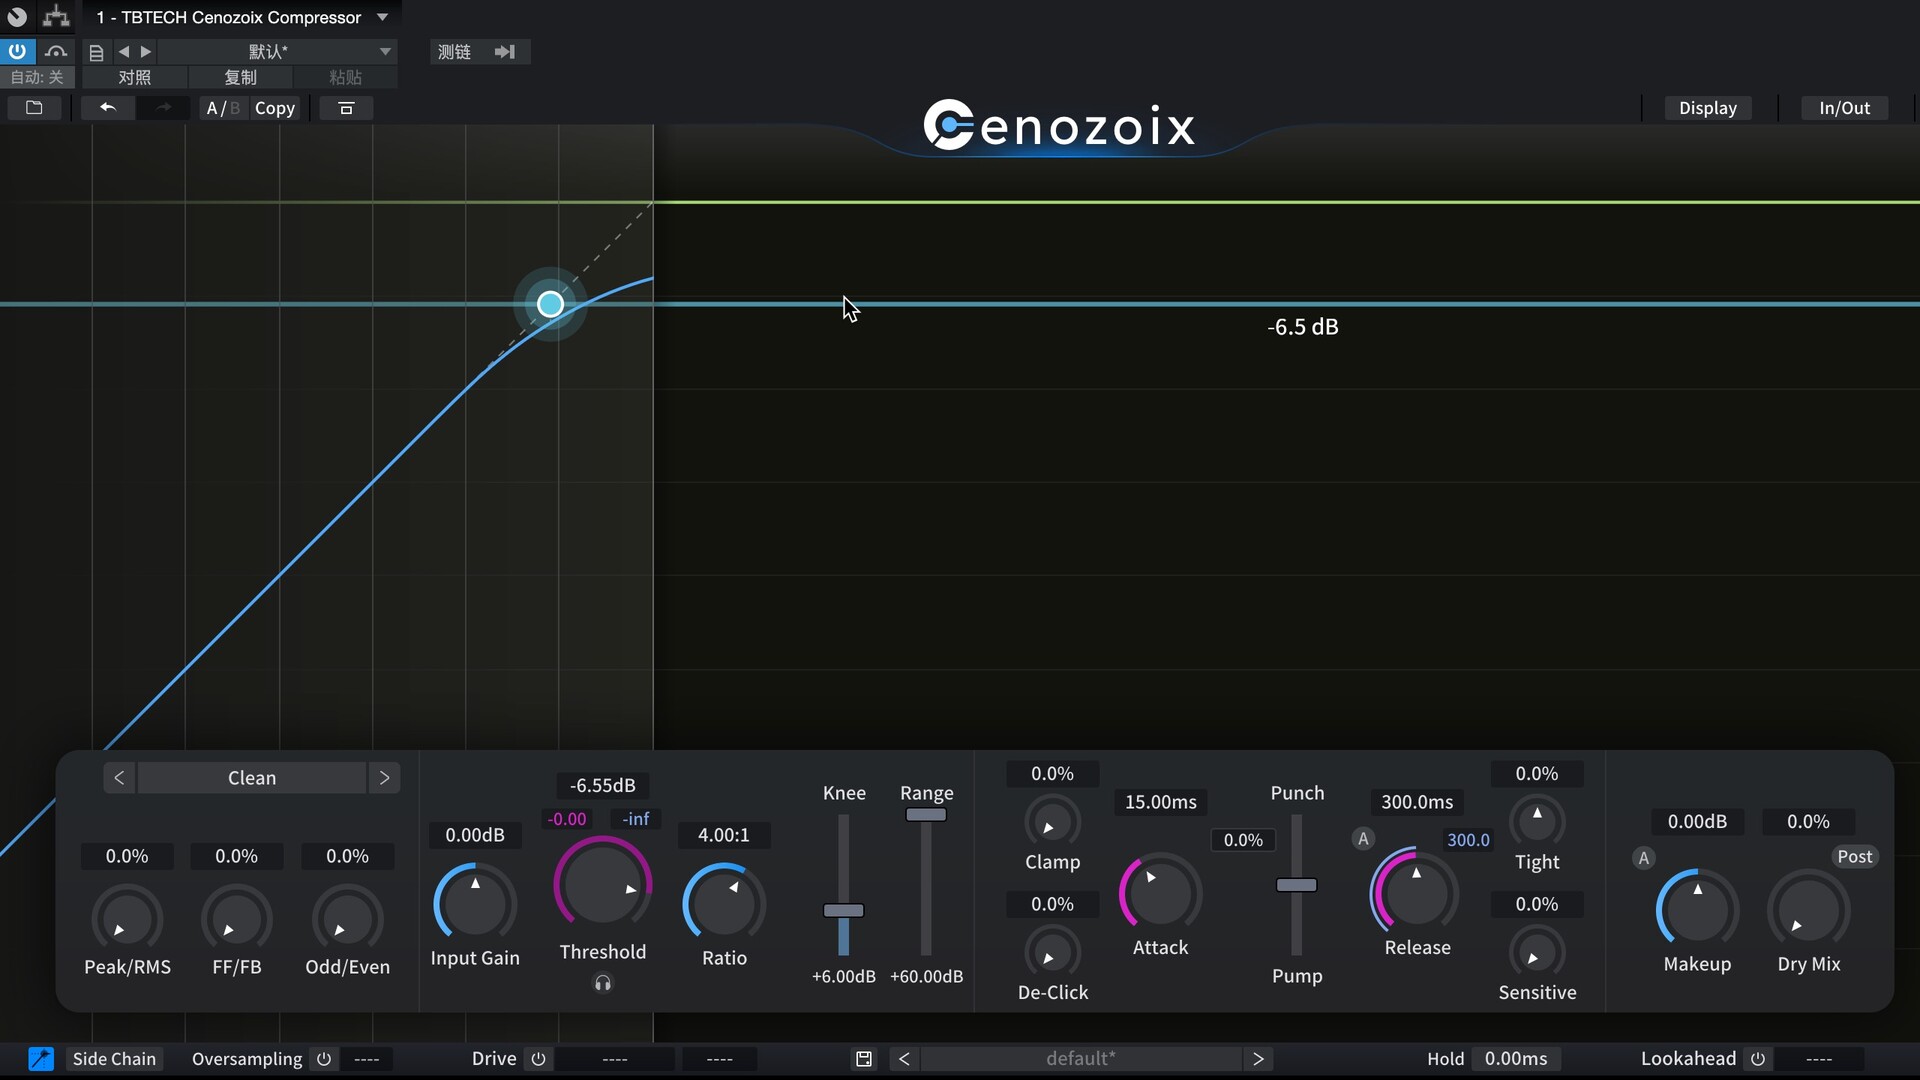Load previous plugin preset before default*
Image resolution: width=1920 pixels, height=1080 pixels.
(904, 1059)
